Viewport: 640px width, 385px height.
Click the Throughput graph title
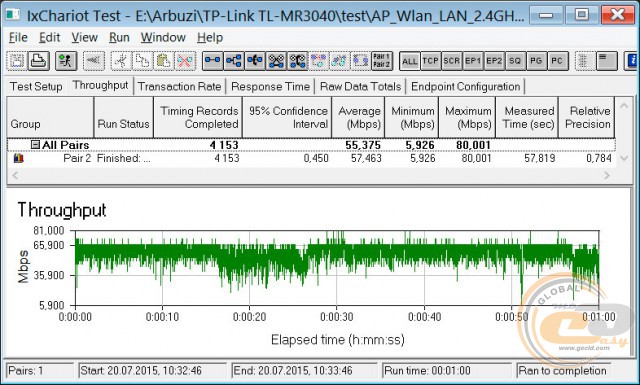click(62, 210)
